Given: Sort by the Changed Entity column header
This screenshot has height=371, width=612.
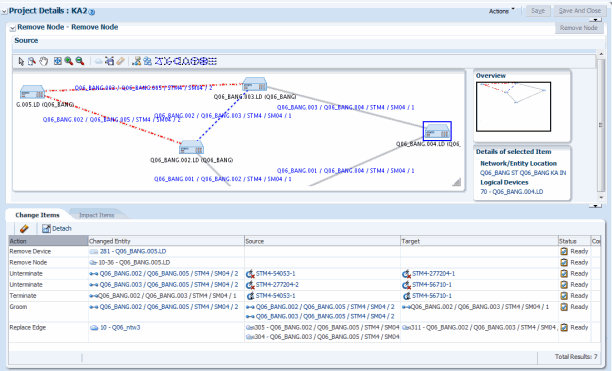Looking at the screenshot, I should coord(166,241).
